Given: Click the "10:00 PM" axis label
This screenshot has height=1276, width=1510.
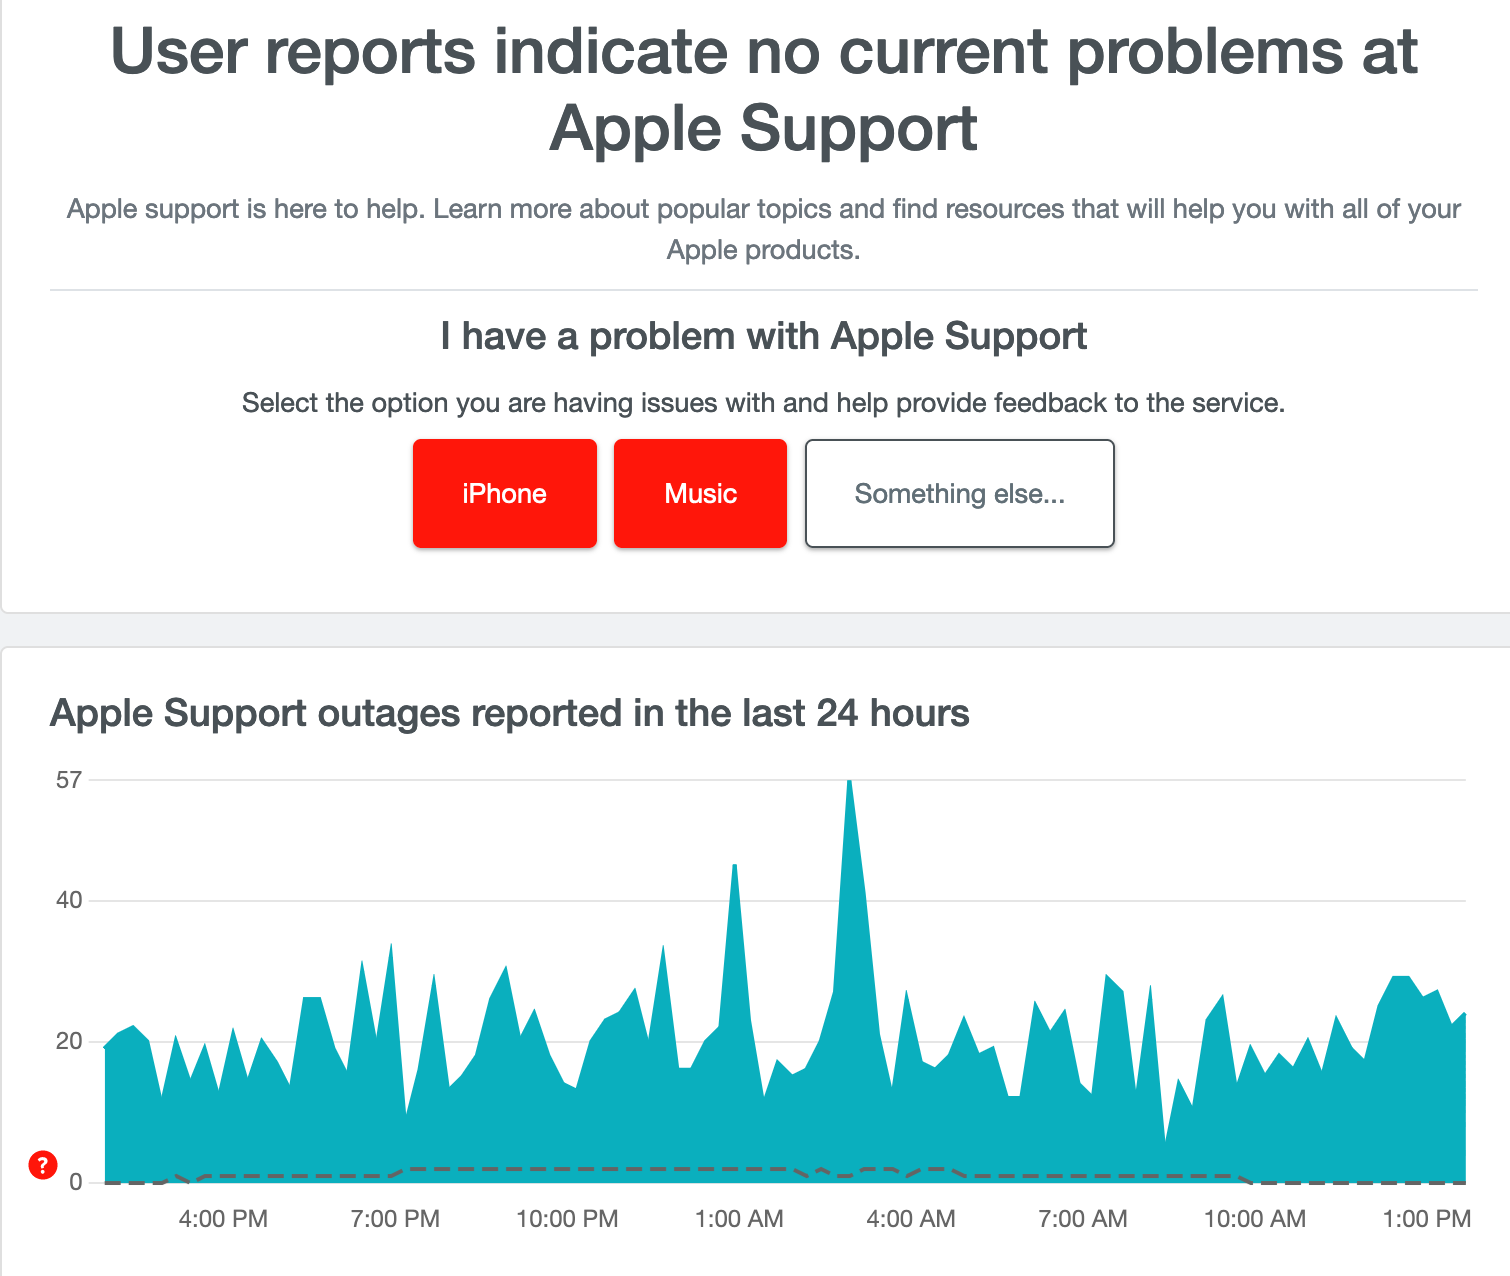Looking at the screenshot, I should click(567, 1219).
